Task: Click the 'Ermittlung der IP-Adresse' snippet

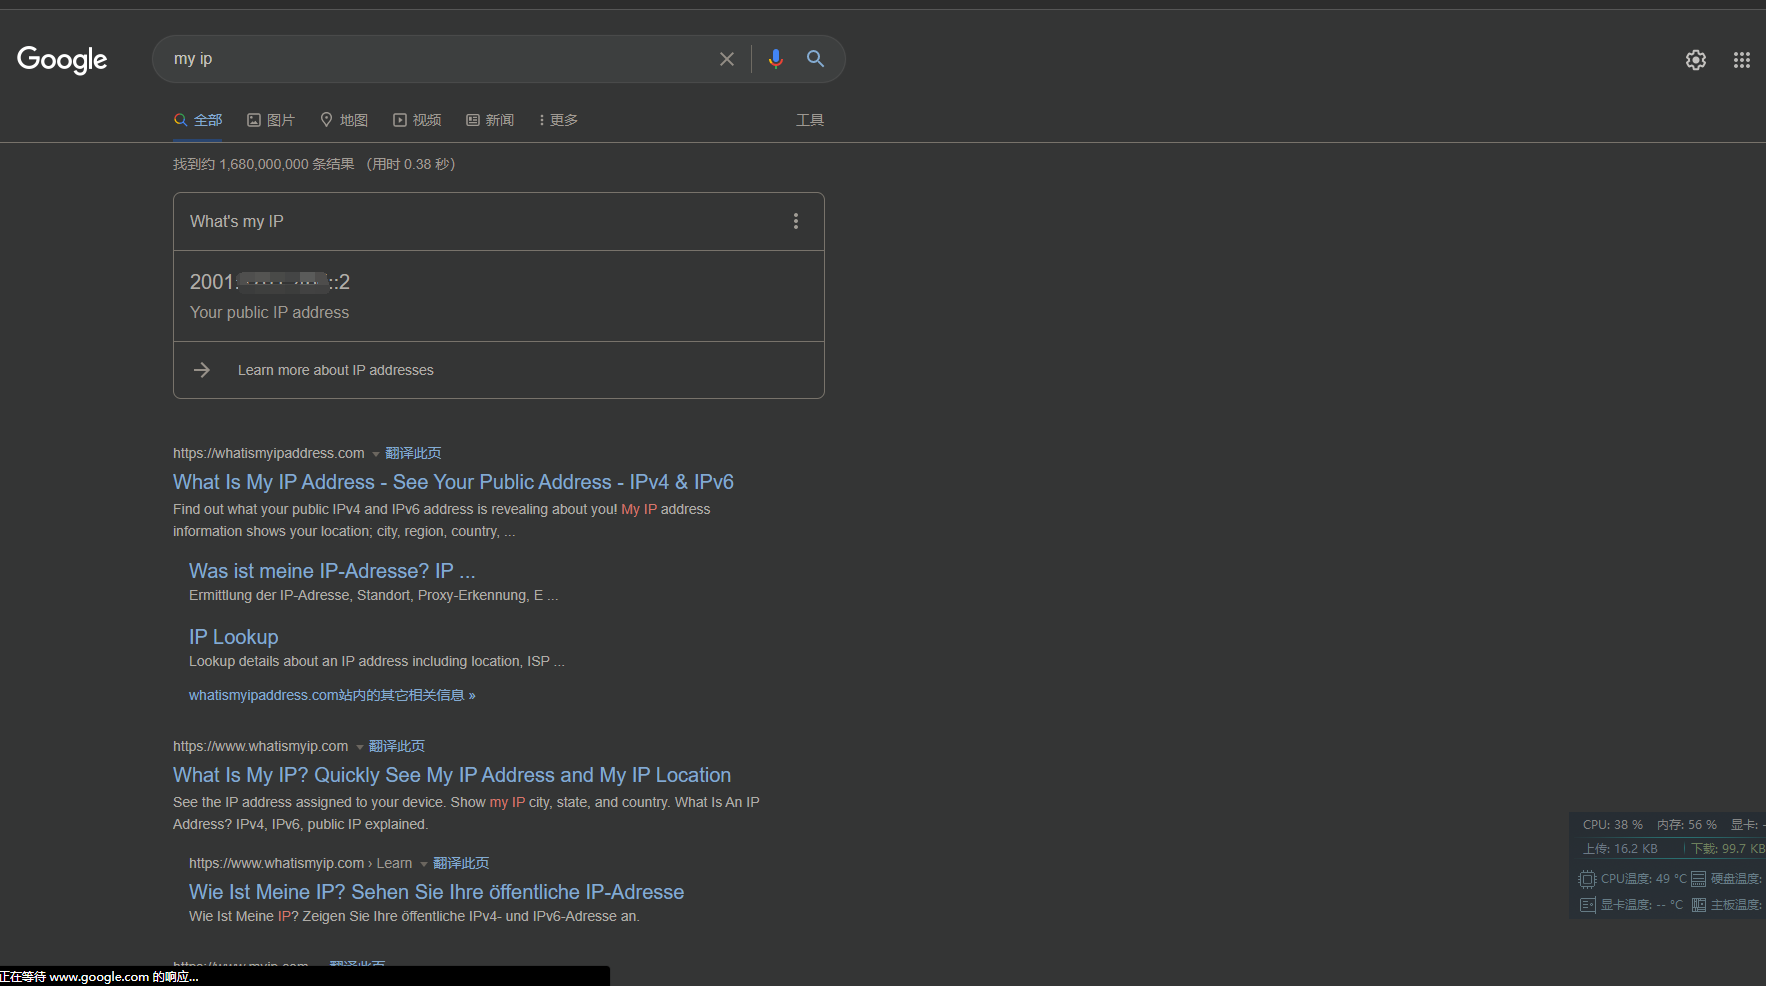Action: (x=374, y=595)
